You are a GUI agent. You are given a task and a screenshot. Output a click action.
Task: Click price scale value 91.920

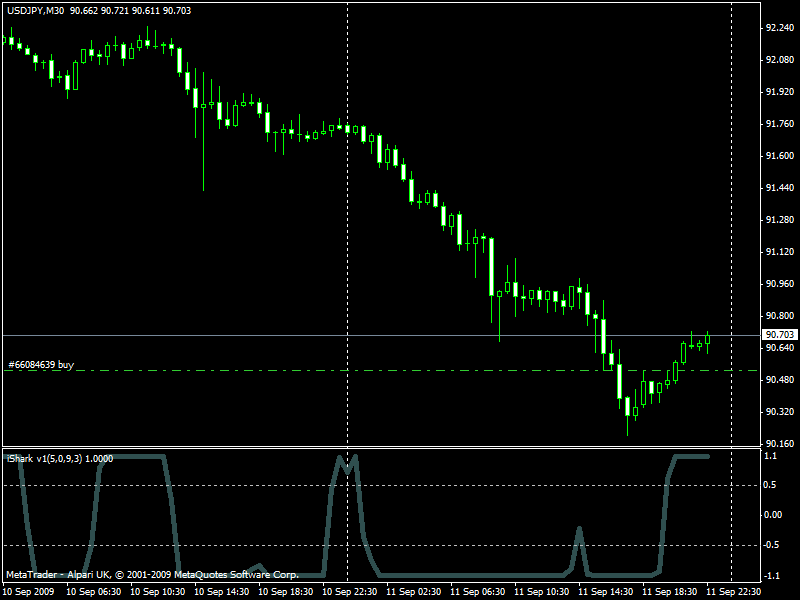pyautogui.click(x=780, y=92)
